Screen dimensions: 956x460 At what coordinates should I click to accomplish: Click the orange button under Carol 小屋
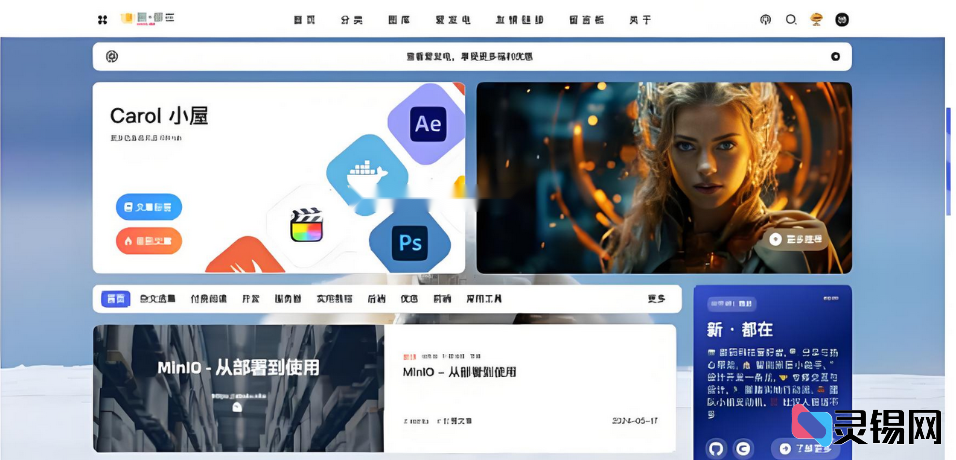(148, 241)
